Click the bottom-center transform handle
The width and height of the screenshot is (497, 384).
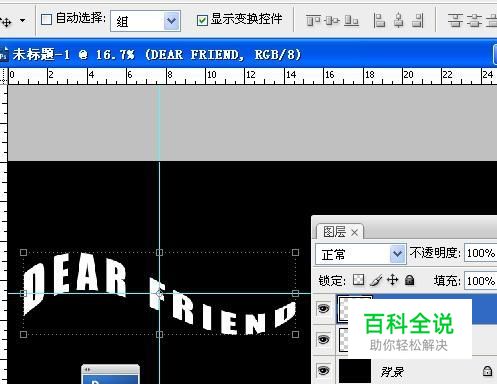159,334
